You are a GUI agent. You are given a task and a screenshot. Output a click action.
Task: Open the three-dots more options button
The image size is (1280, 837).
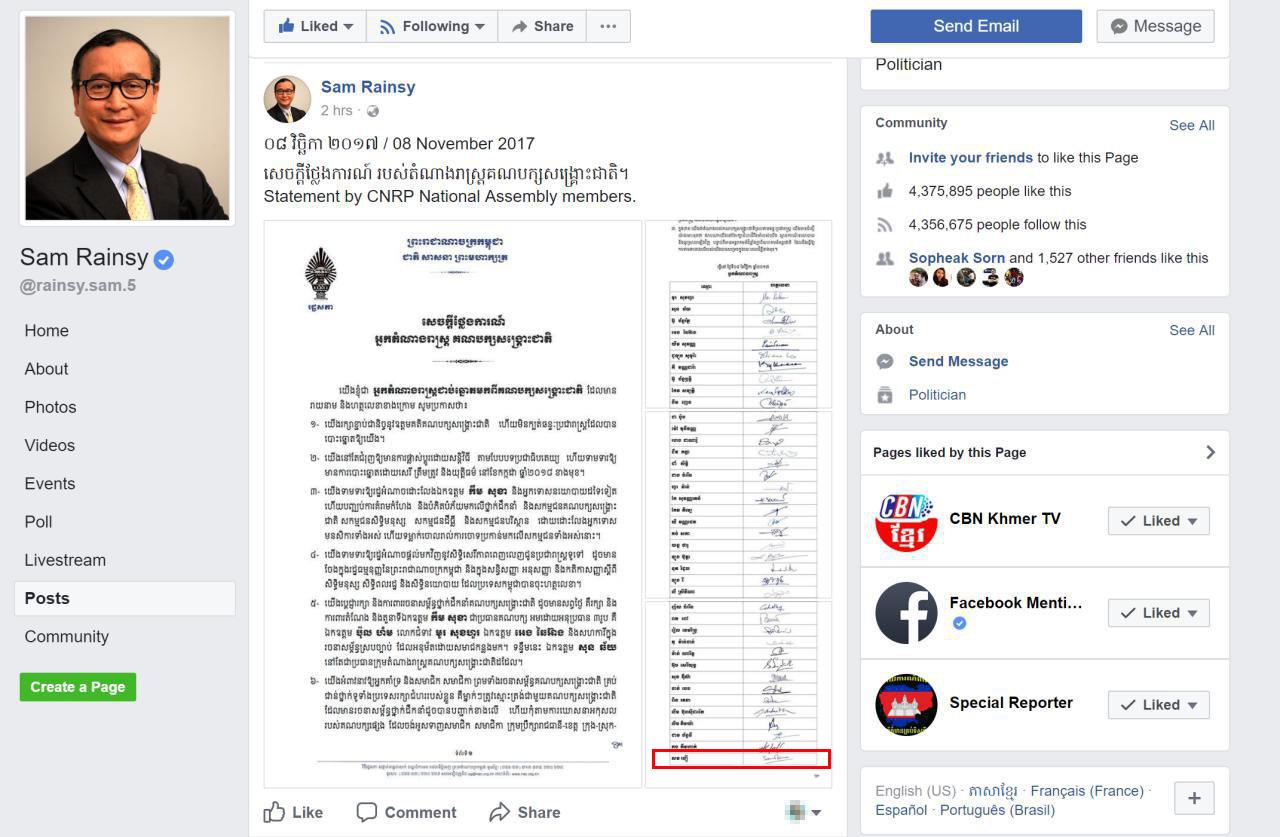coord(608,27)
